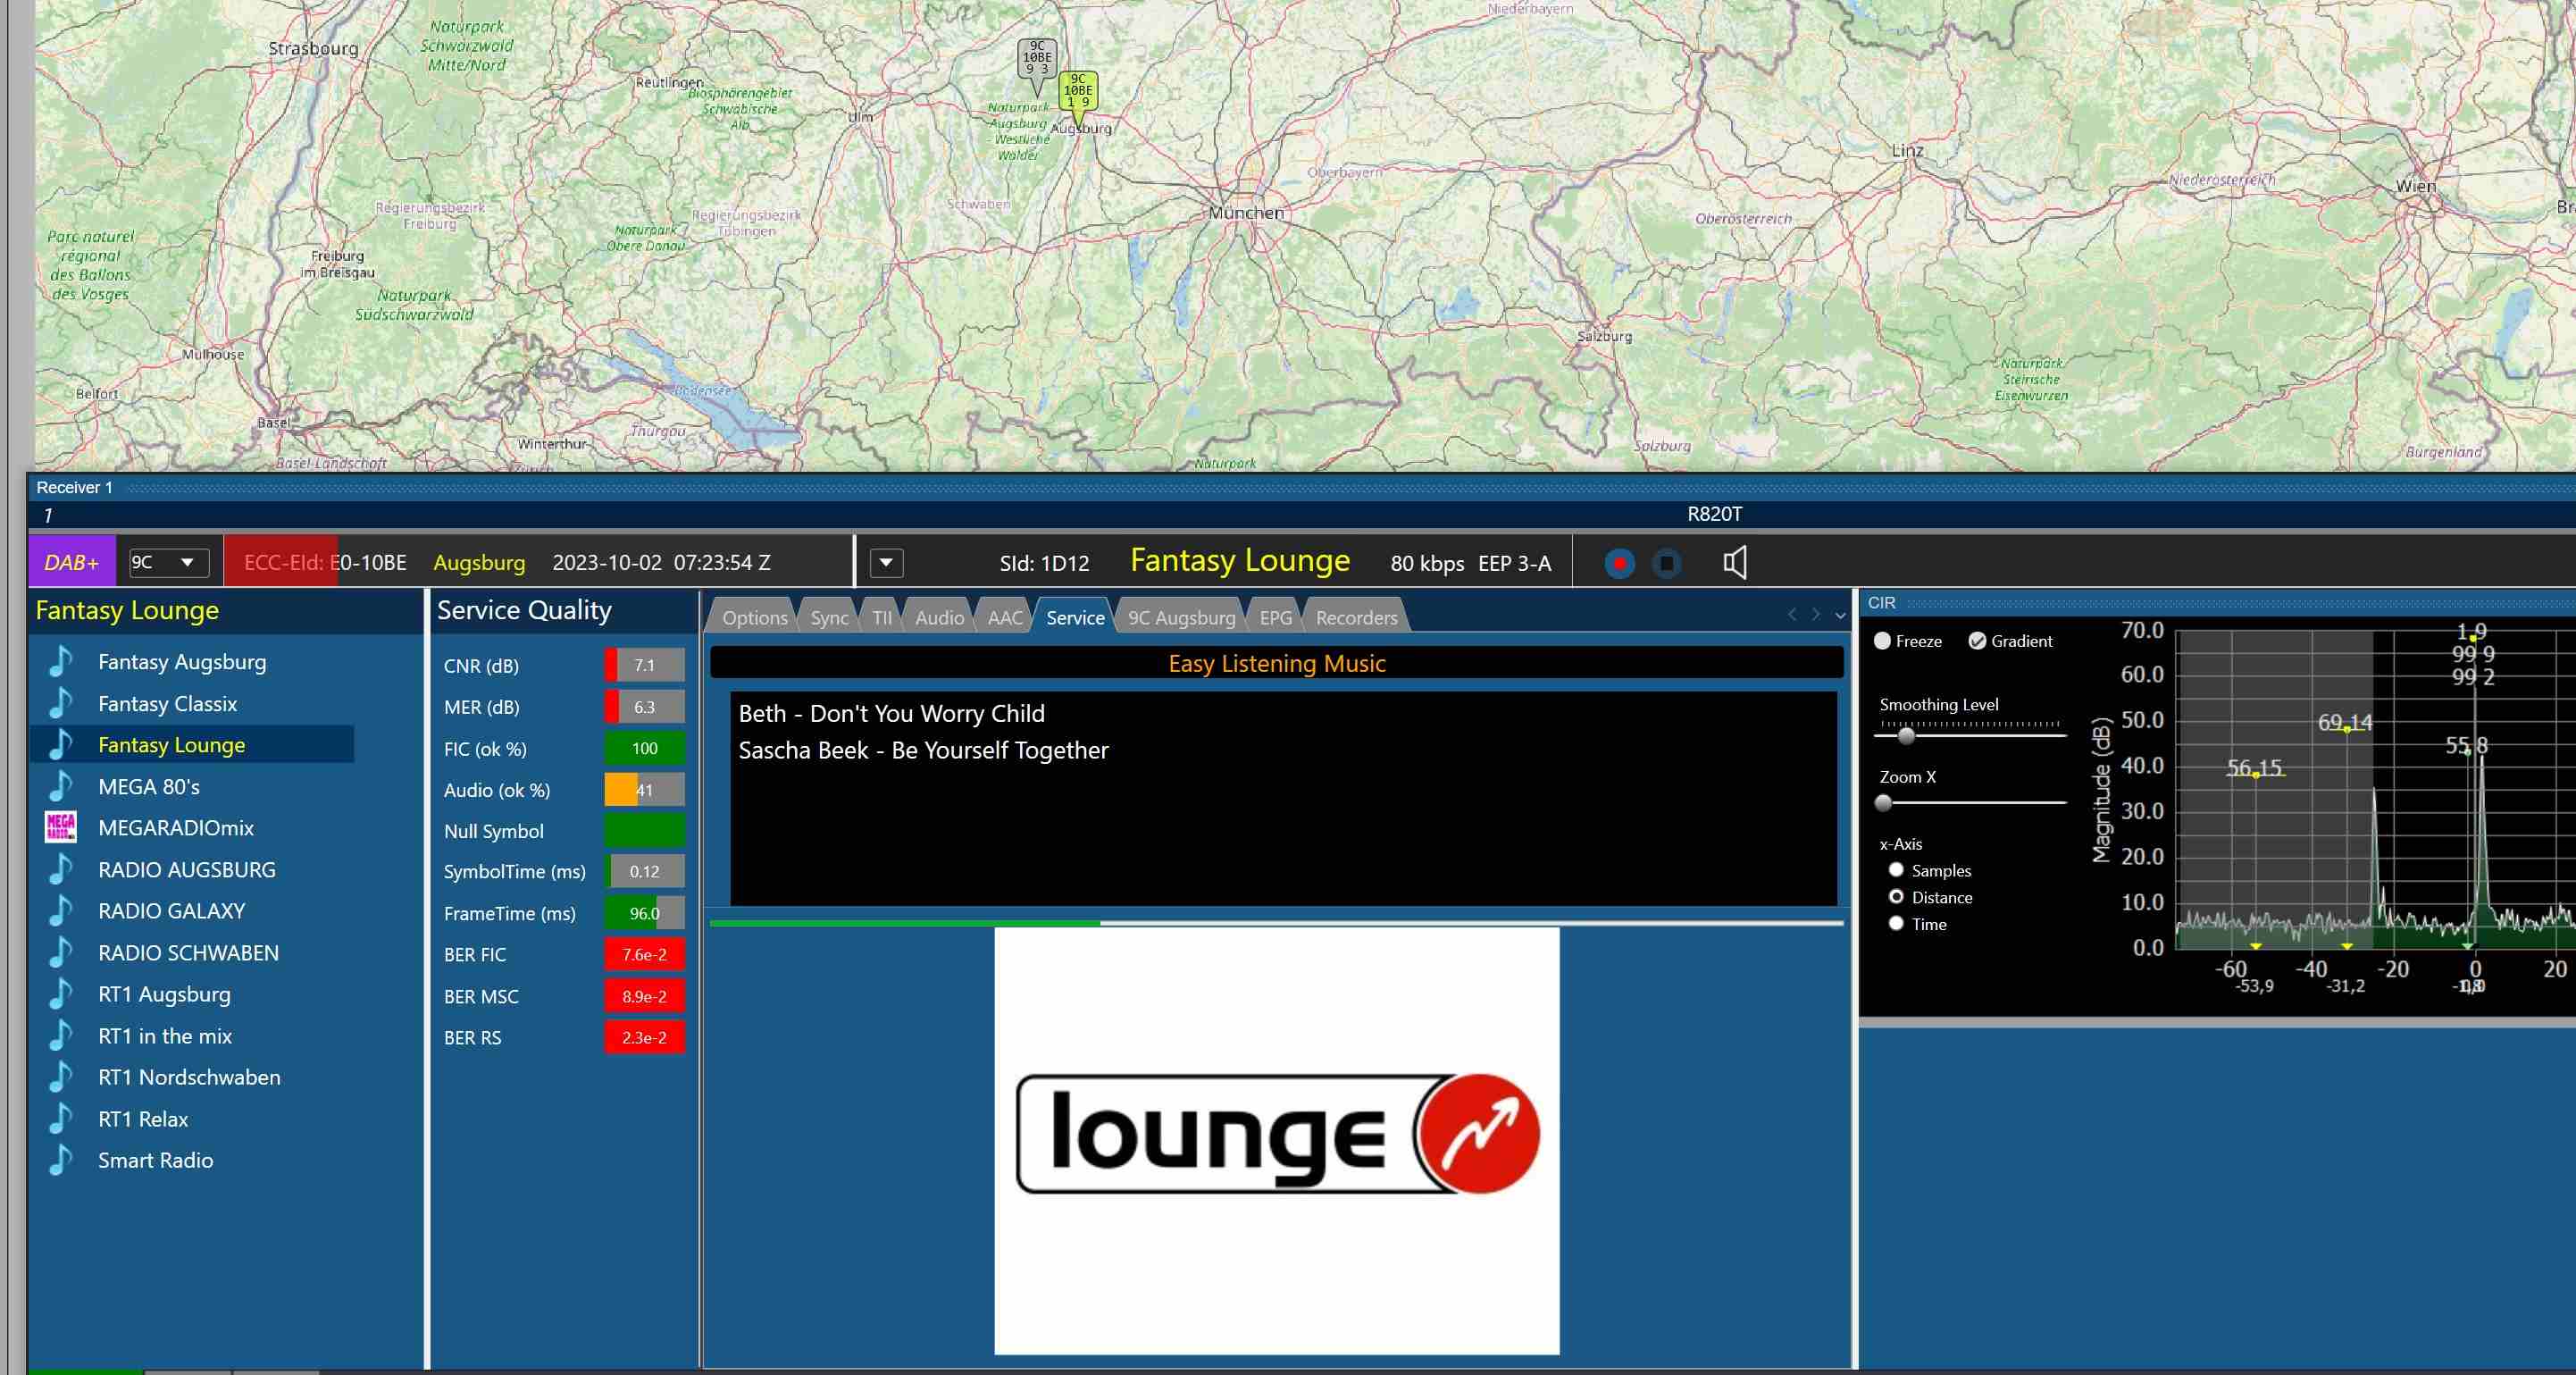
Task: Click the R820T tuner label
Action: [x=1714, y=514]
